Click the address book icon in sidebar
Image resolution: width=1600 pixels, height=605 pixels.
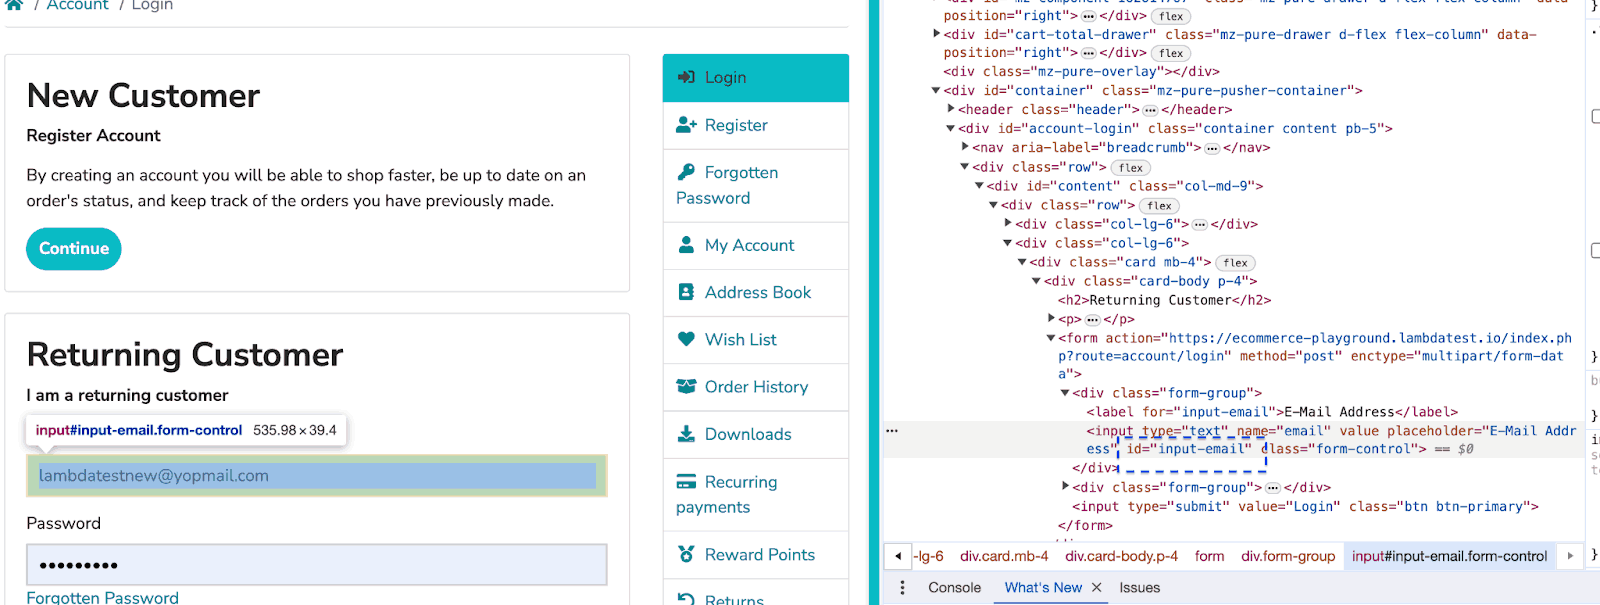click(x=686, y=292)
